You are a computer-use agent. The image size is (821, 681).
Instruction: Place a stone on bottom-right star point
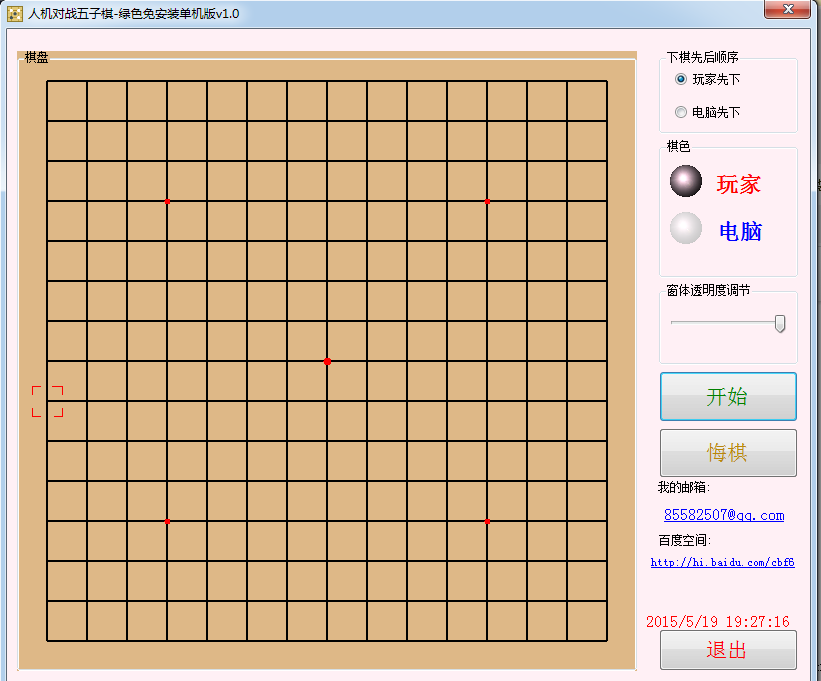coord(487,522)
